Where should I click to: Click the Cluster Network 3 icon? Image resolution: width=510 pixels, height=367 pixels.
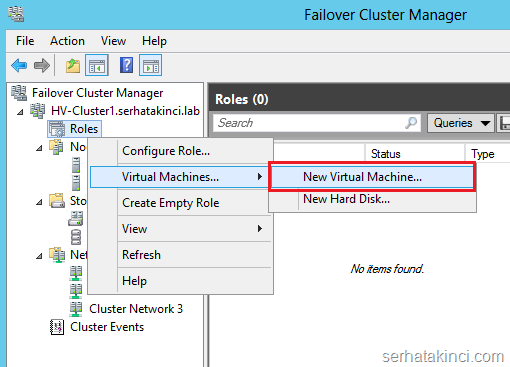76,309
